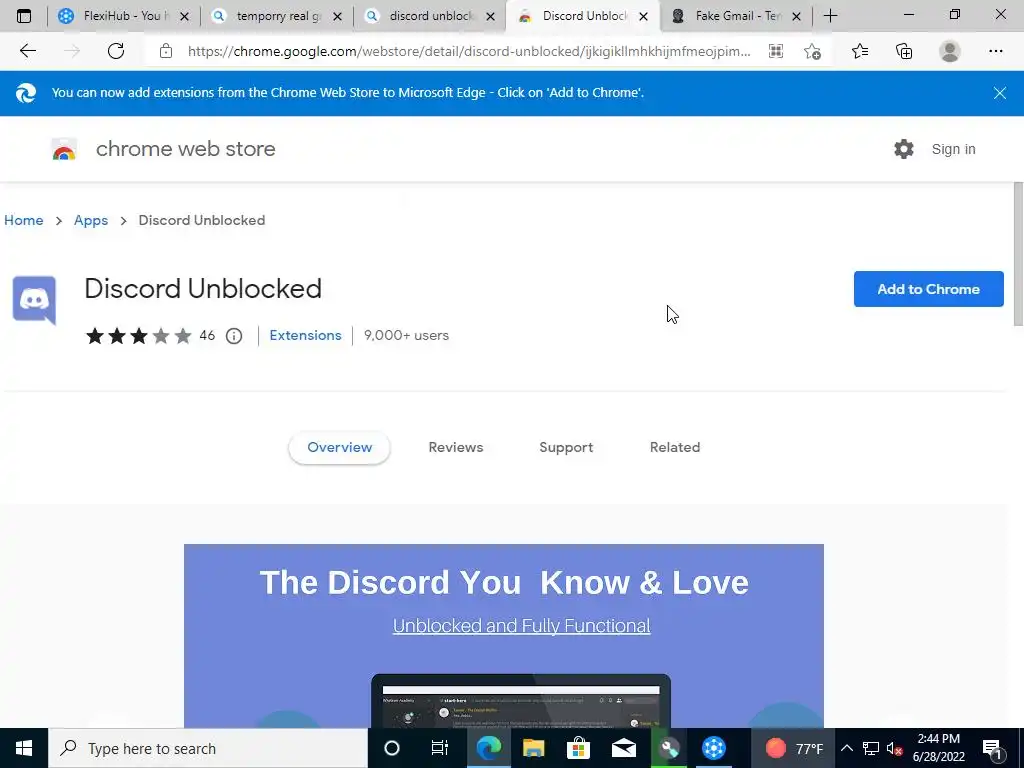Sign in to Chrome Web Store
Viewport: 1024px width, 768px height.
[x=953, y=150]
